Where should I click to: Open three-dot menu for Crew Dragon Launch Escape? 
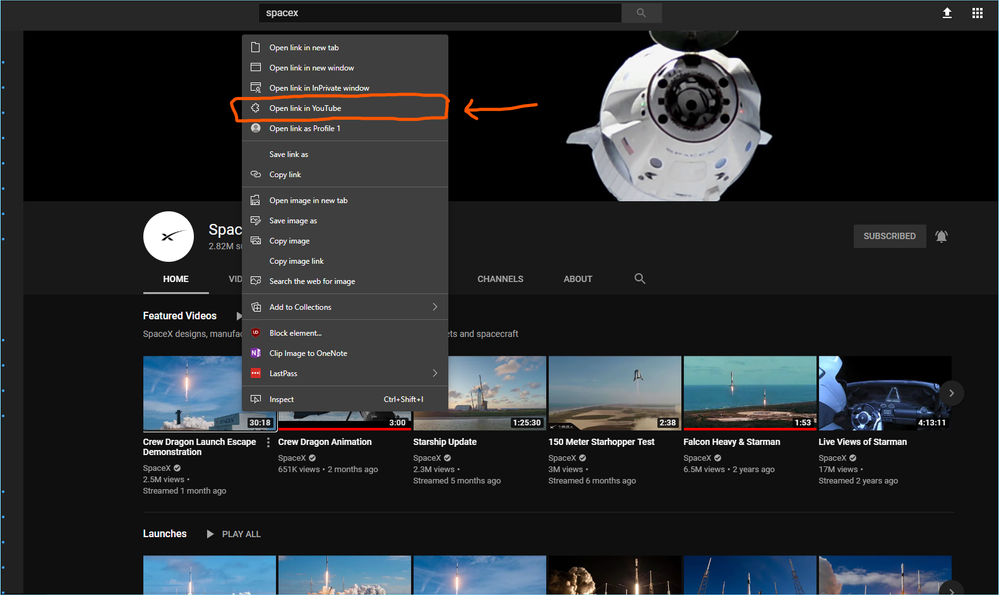[x=268, y=442]
